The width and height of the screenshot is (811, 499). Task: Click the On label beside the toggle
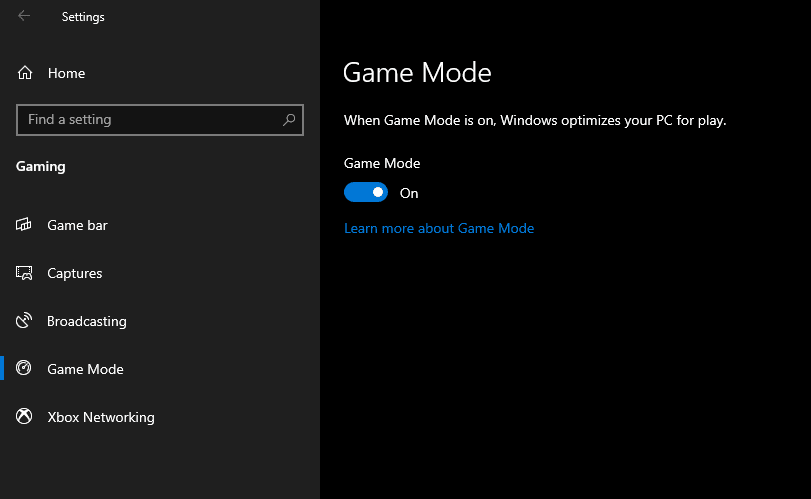409,193
